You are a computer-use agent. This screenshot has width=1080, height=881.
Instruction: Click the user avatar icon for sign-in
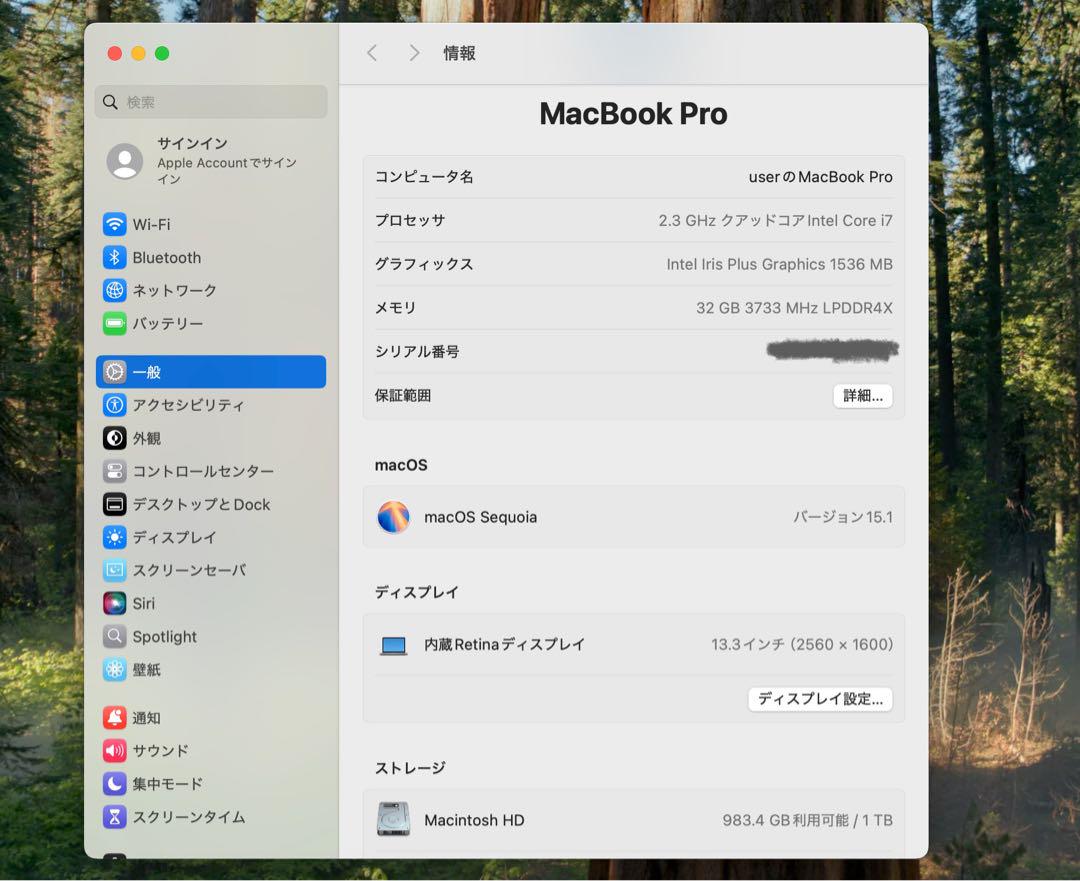tap(125, 161)
